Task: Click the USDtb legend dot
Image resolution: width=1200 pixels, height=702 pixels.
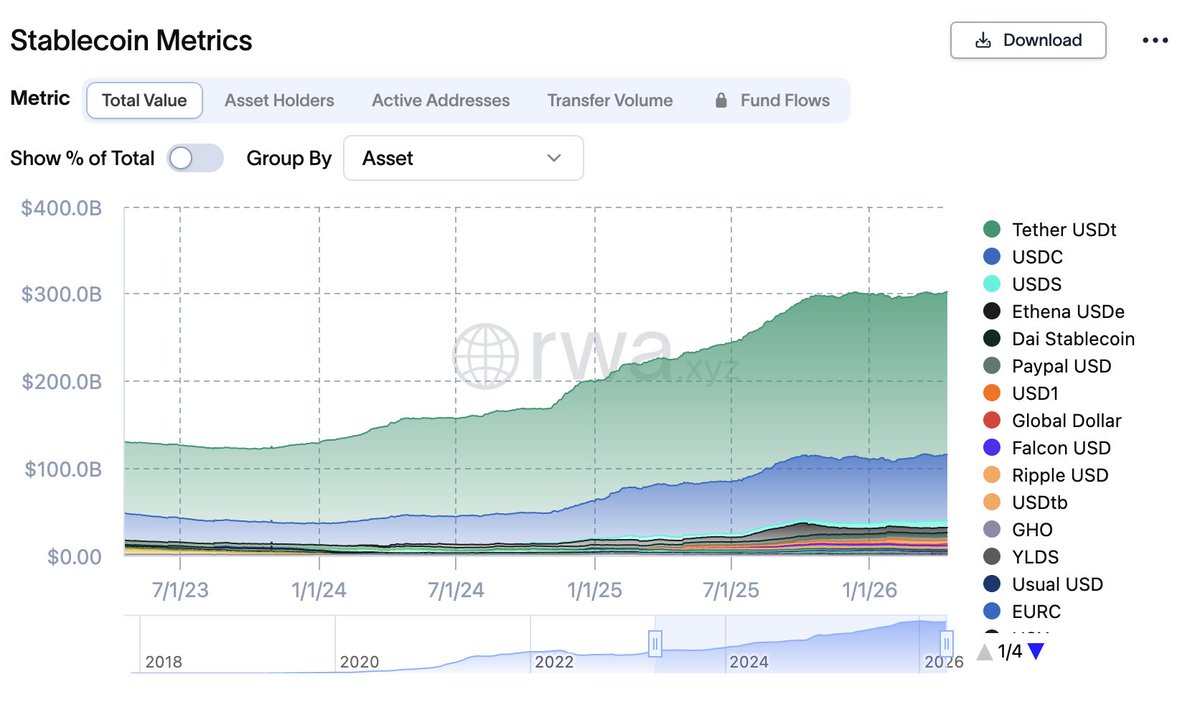Action: [x=992, y=502]
